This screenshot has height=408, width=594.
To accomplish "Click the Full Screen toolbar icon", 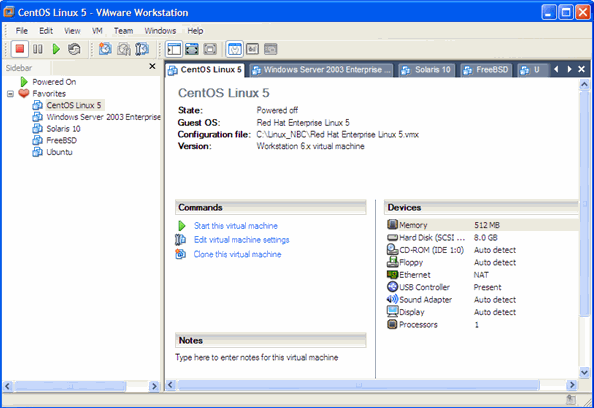I will coord(192,49).
